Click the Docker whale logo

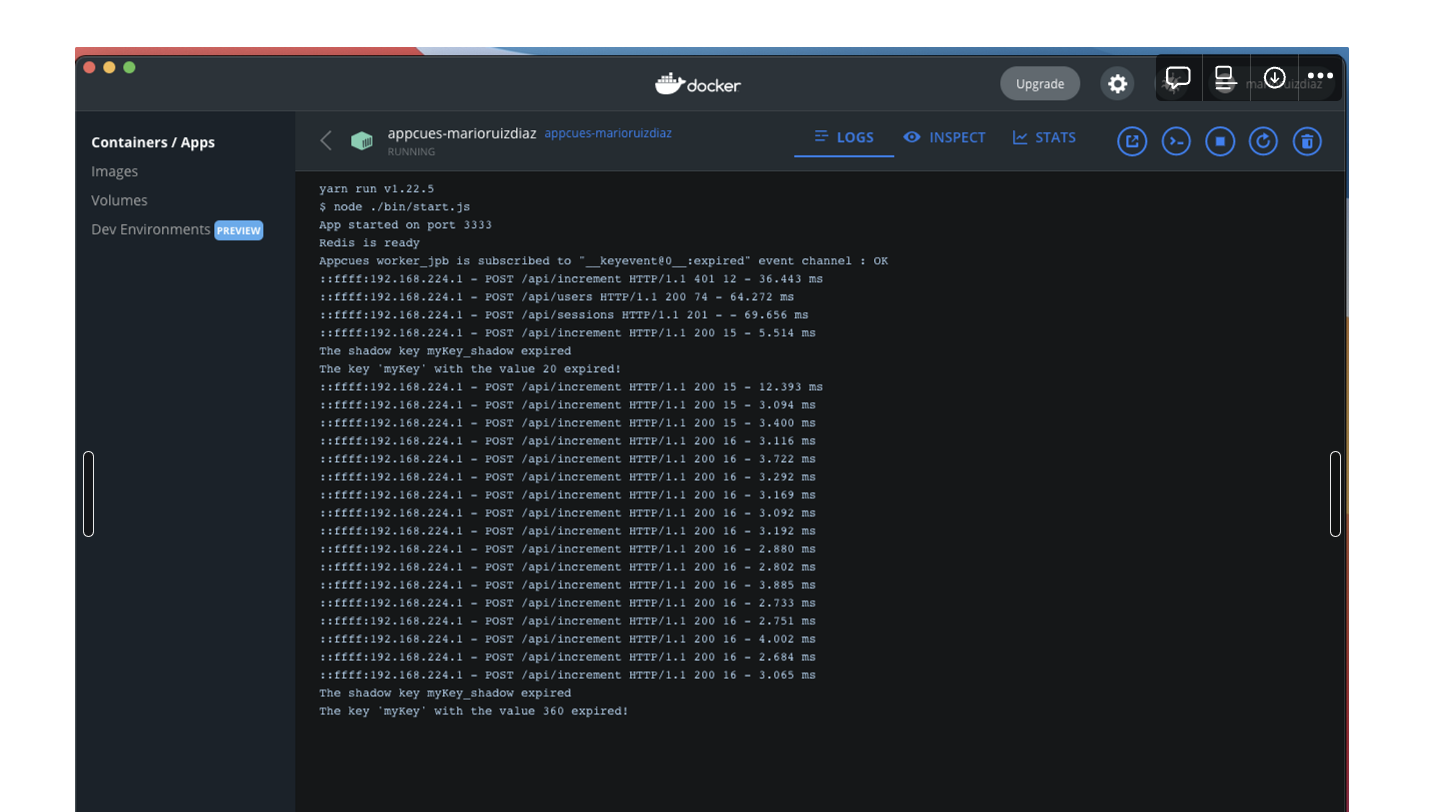pyautogui.click(x=698, y=84)
